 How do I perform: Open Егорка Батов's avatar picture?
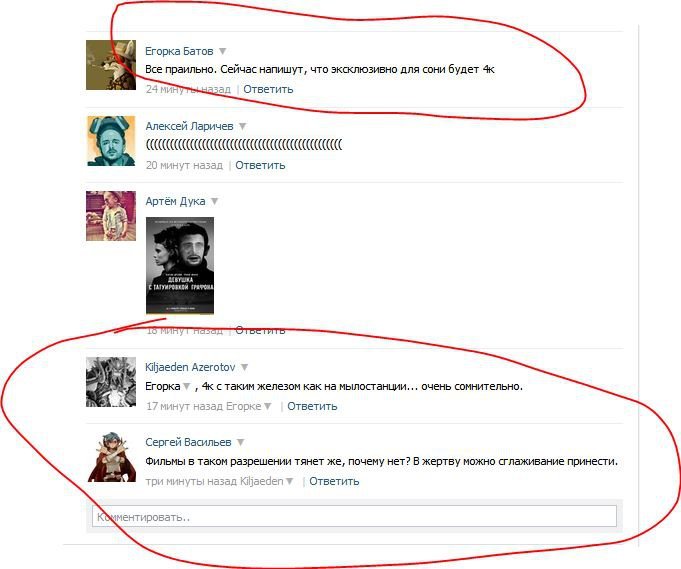point(111,65)
